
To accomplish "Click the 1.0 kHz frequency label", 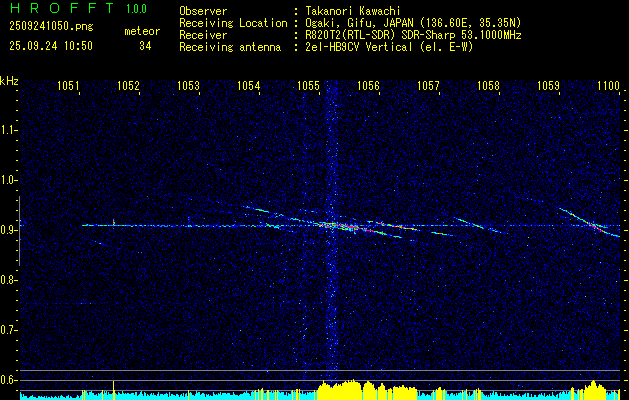I will (x=8, y=180).
